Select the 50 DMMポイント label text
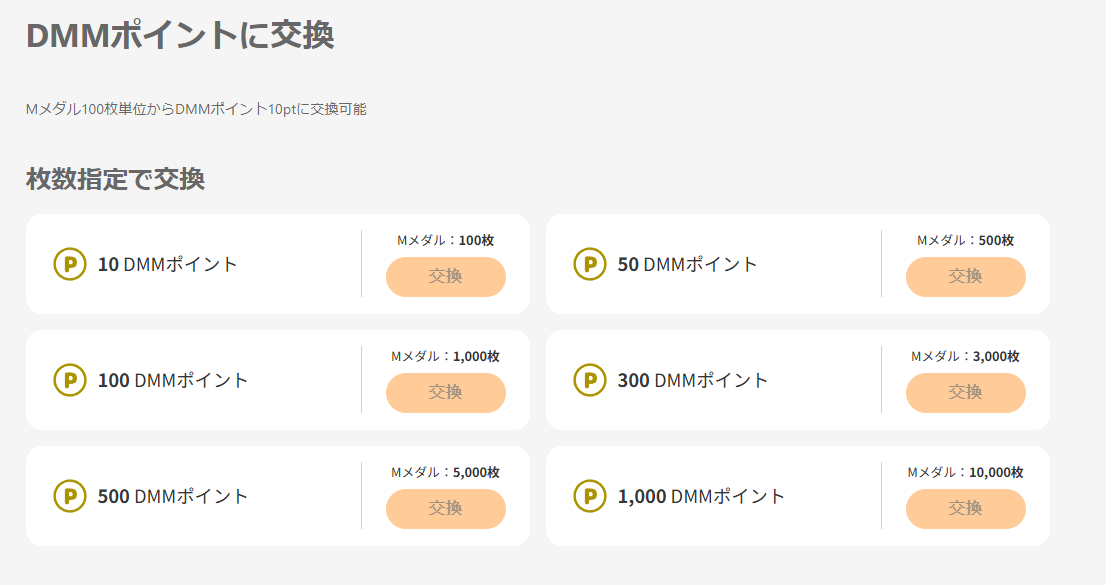Screen dimensions: 1106x585 click(x=688, y=265)
